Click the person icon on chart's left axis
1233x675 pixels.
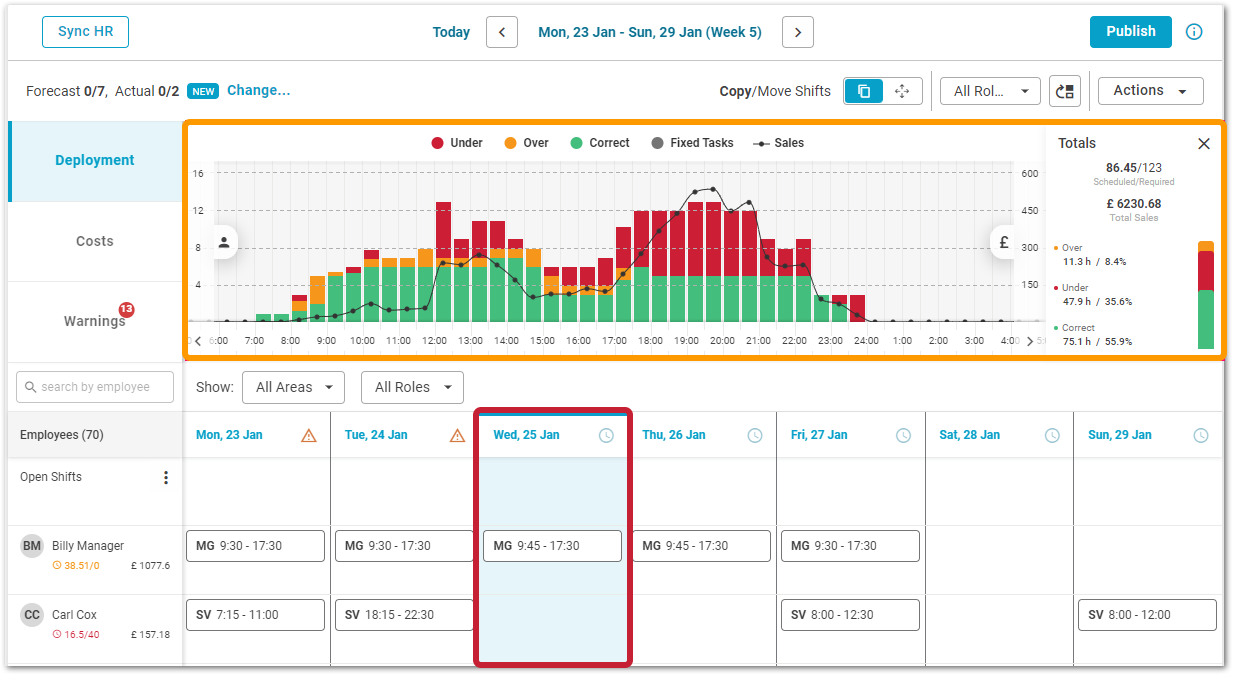[224, 242]
